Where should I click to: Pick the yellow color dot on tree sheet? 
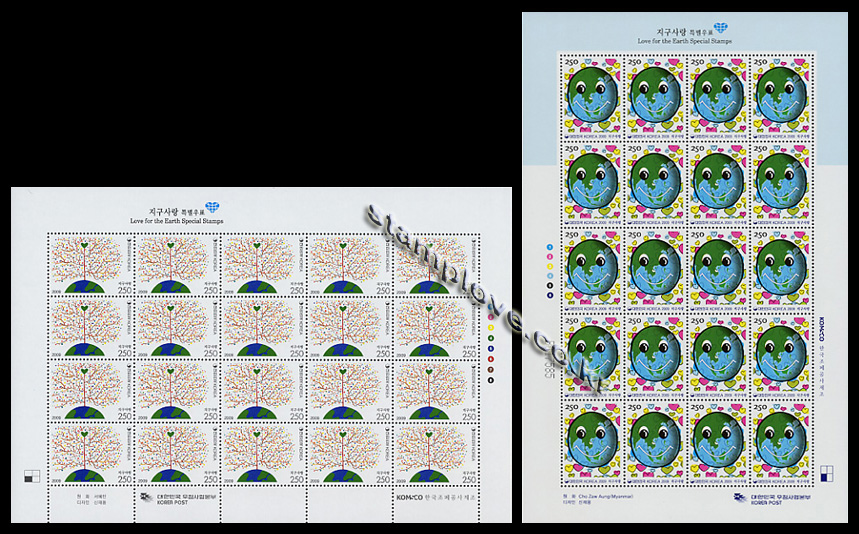[490, 328]
